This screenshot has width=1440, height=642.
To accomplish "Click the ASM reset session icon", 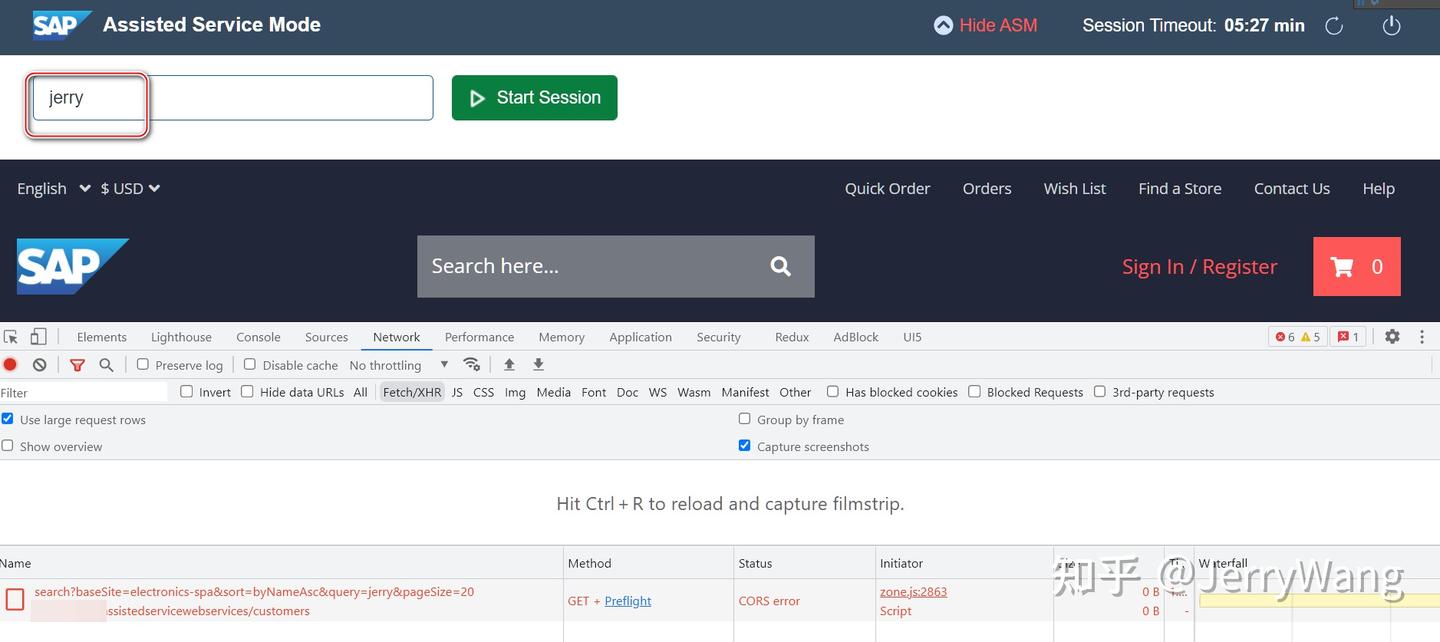I will point(1334,26).
